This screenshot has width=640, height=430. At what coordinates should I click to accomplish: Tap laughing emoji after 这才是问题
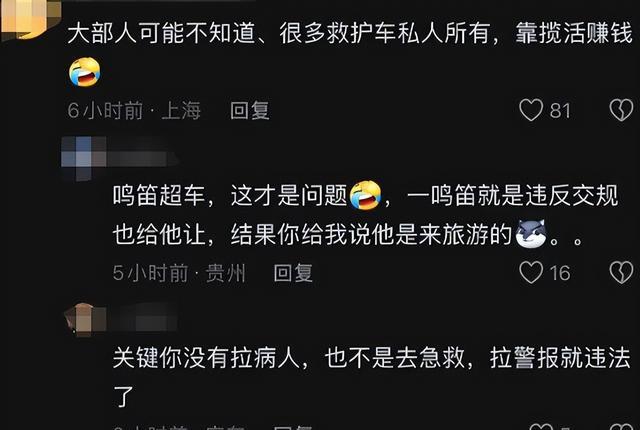pos(365,196)
